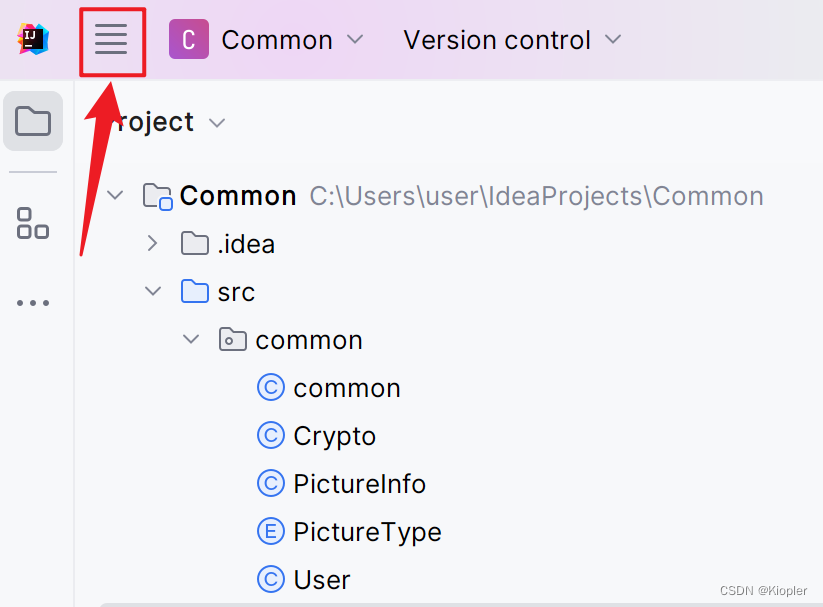
Task: Click the Crypto class icon
Action: point(271,436)
